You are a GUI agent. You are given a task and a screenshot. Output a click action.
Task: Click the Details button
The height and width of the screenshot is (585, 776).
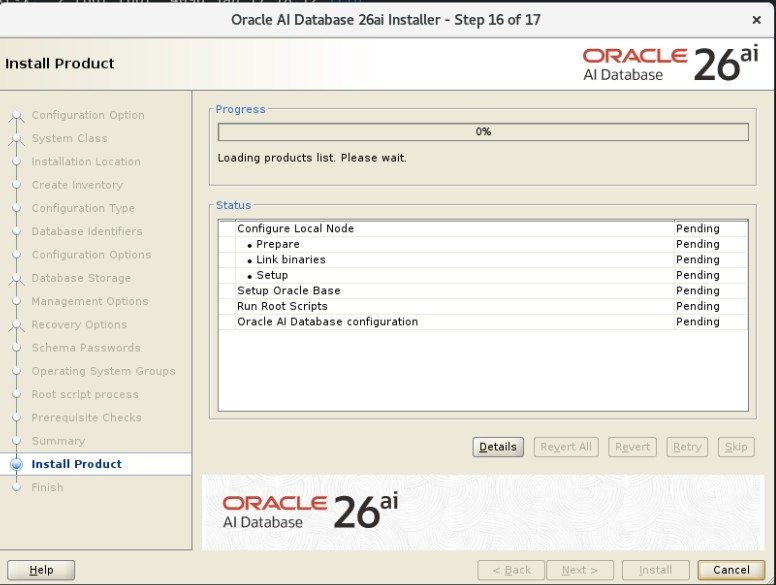[x=498, y=447]
